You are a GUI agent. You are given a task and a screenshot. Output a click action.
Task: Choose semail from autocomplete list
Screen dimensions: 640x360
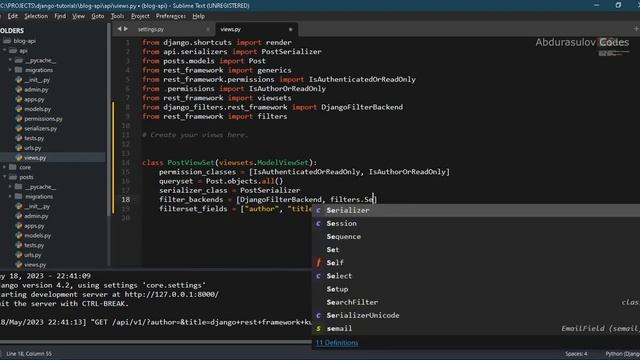click(476, 329)
